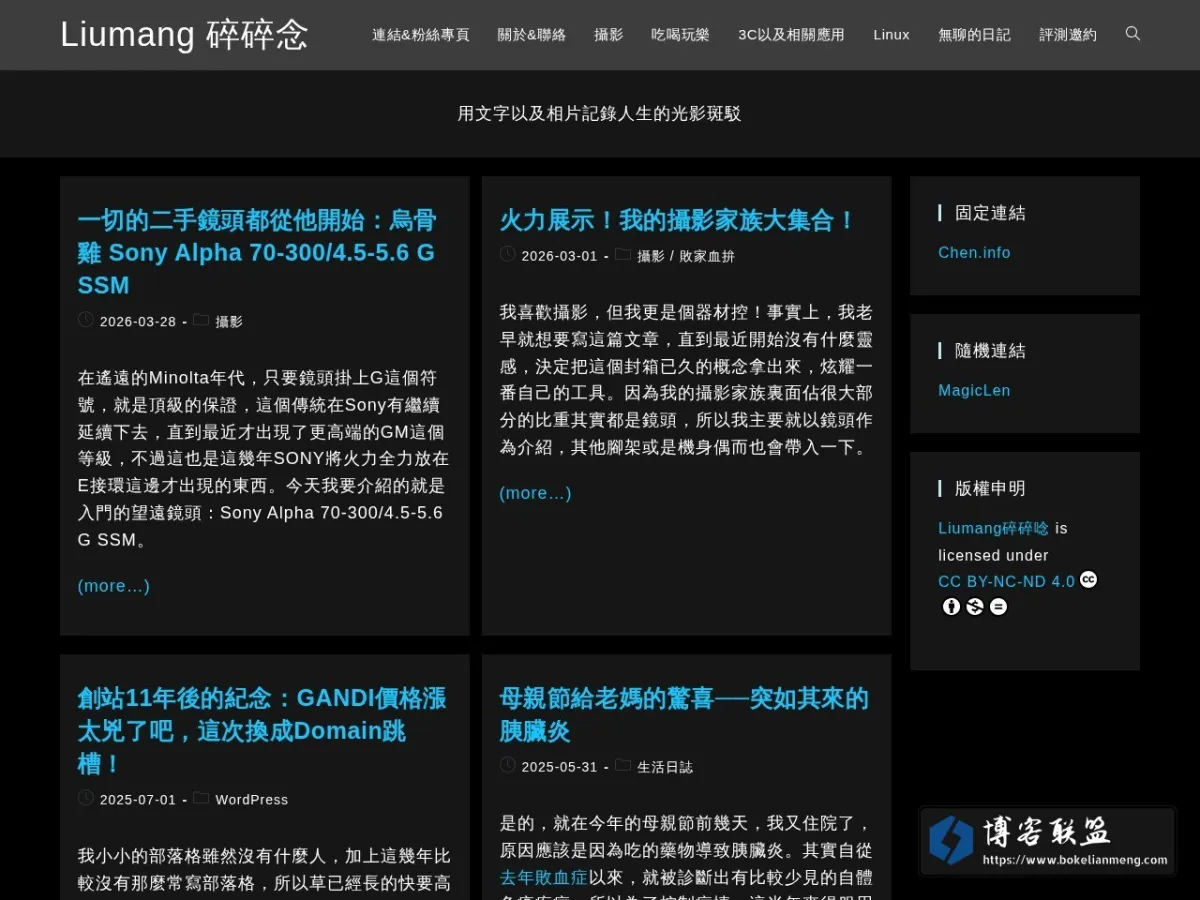This screenshot has width=1200, height=900.
Task: Click the folder icon beside WordPress
Action: click(201, 798)
